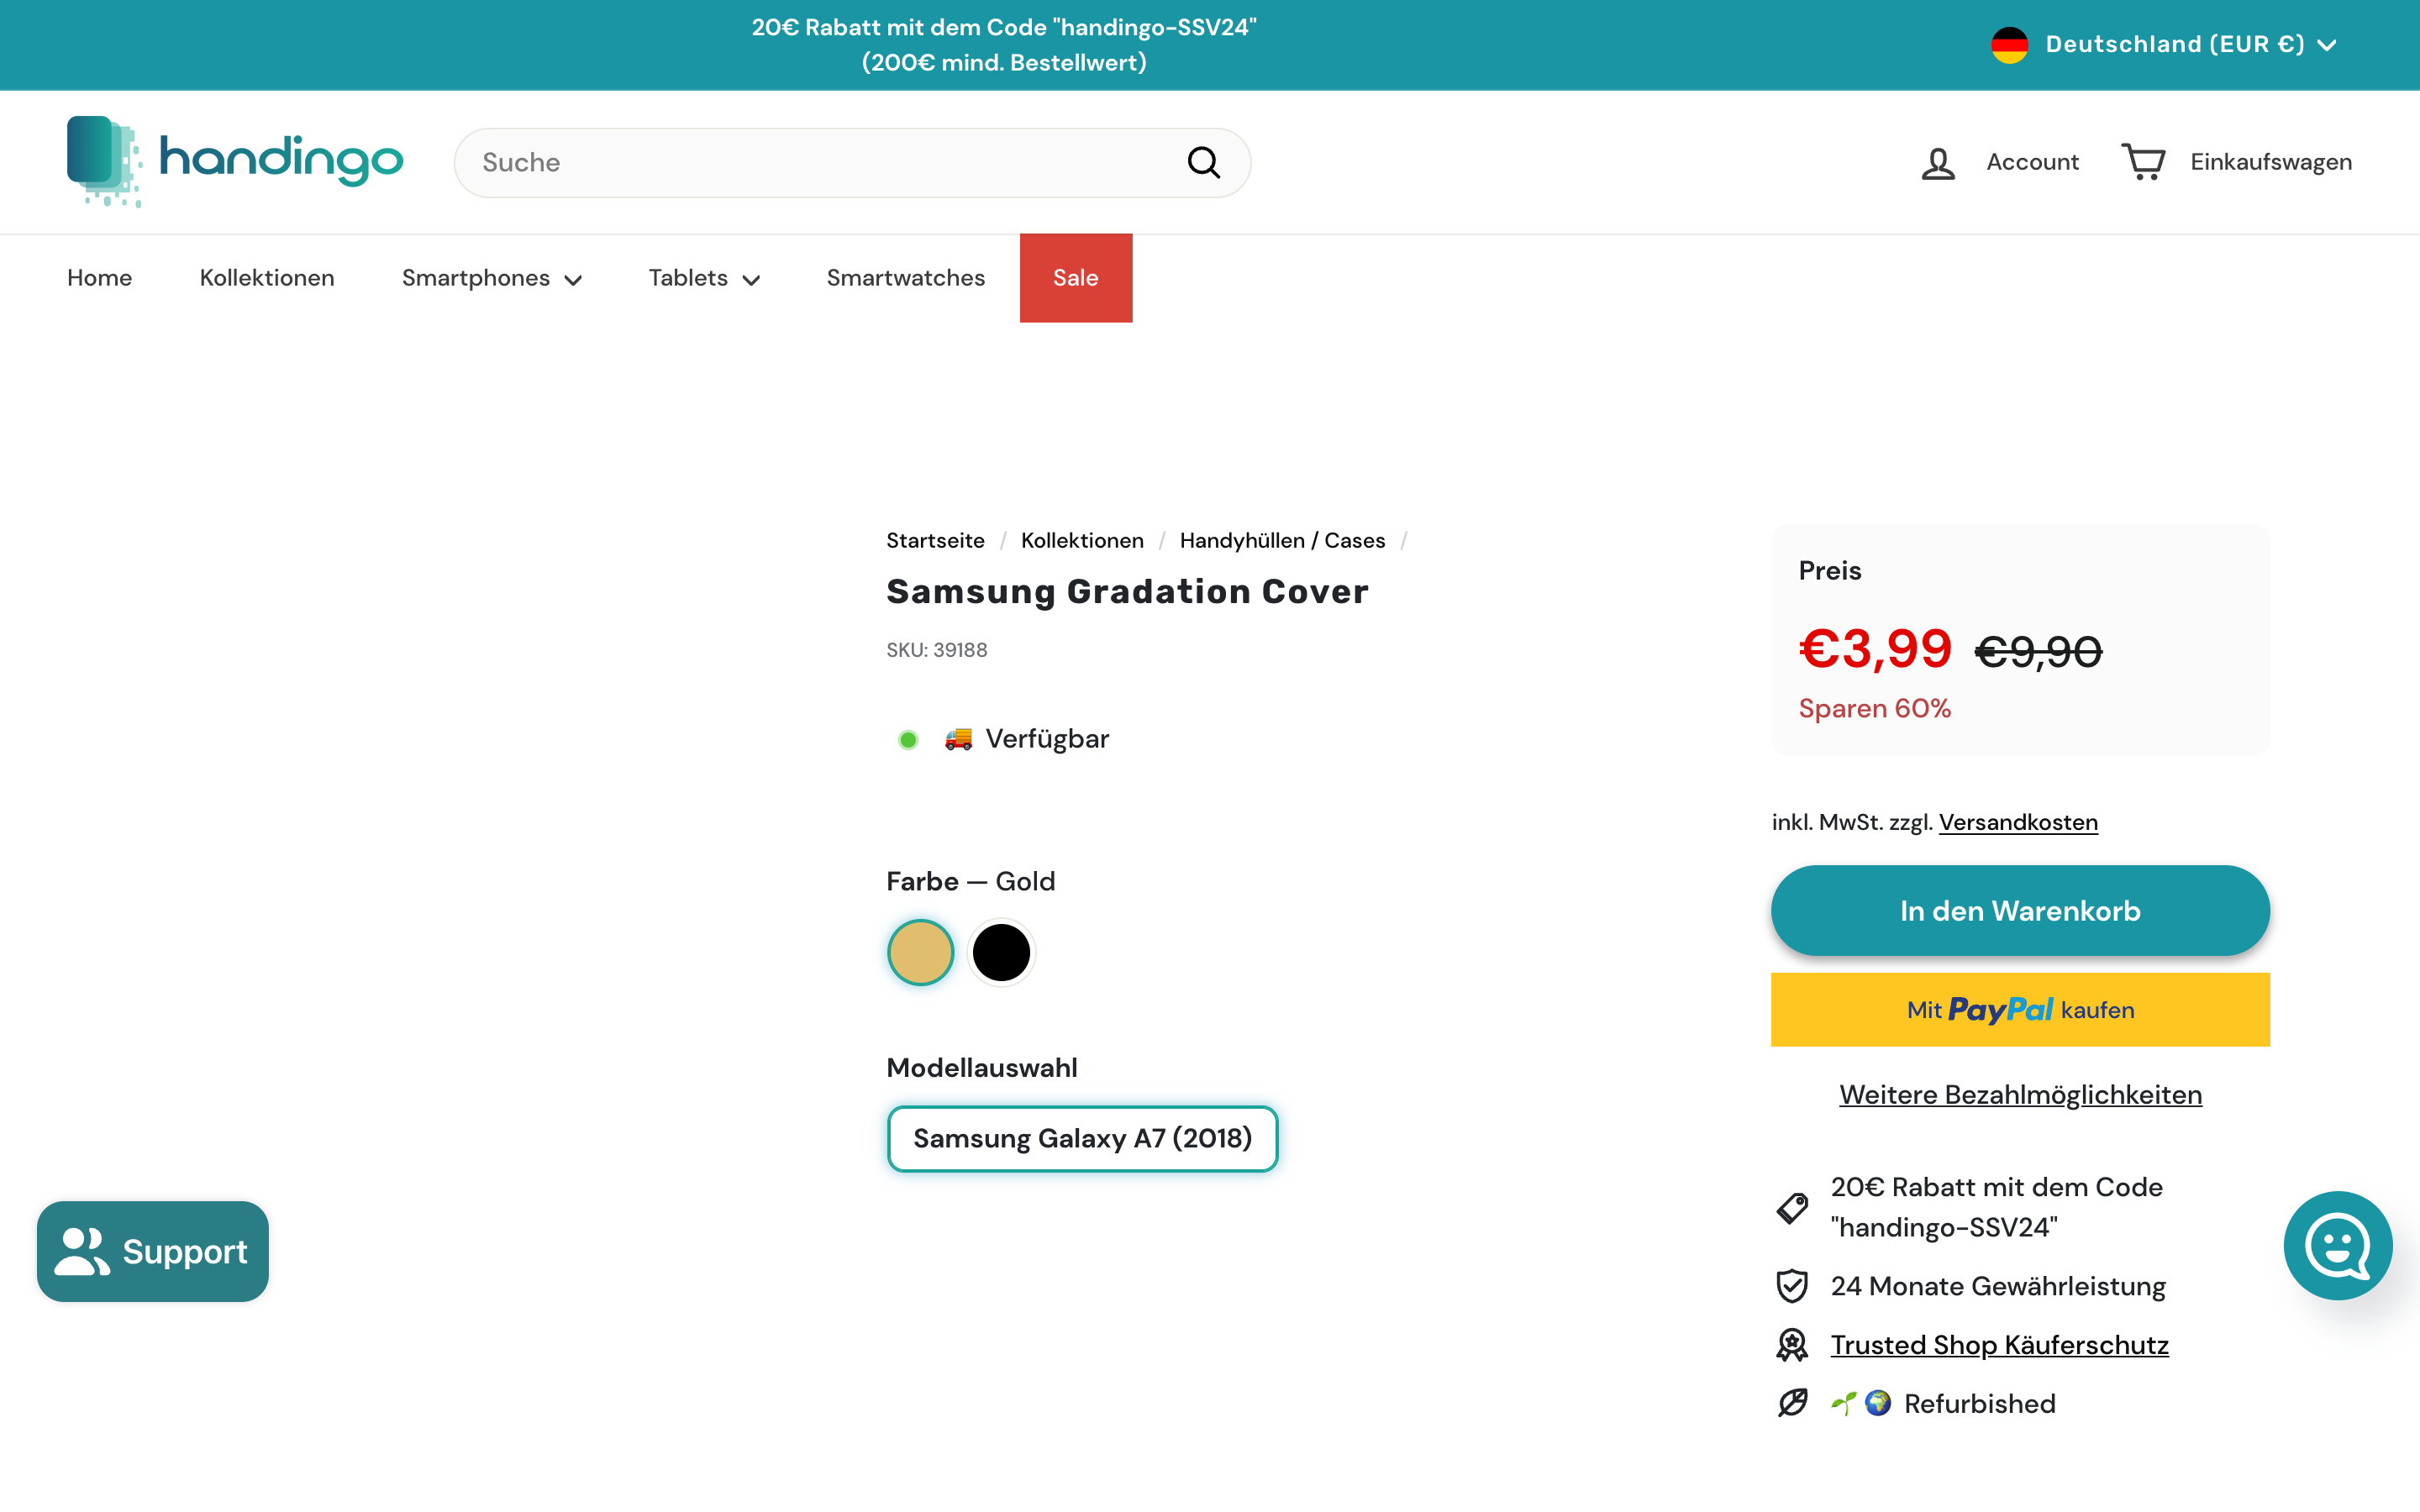Focus the Suche search field
2420x1512 pixels.
coord(852,162)
